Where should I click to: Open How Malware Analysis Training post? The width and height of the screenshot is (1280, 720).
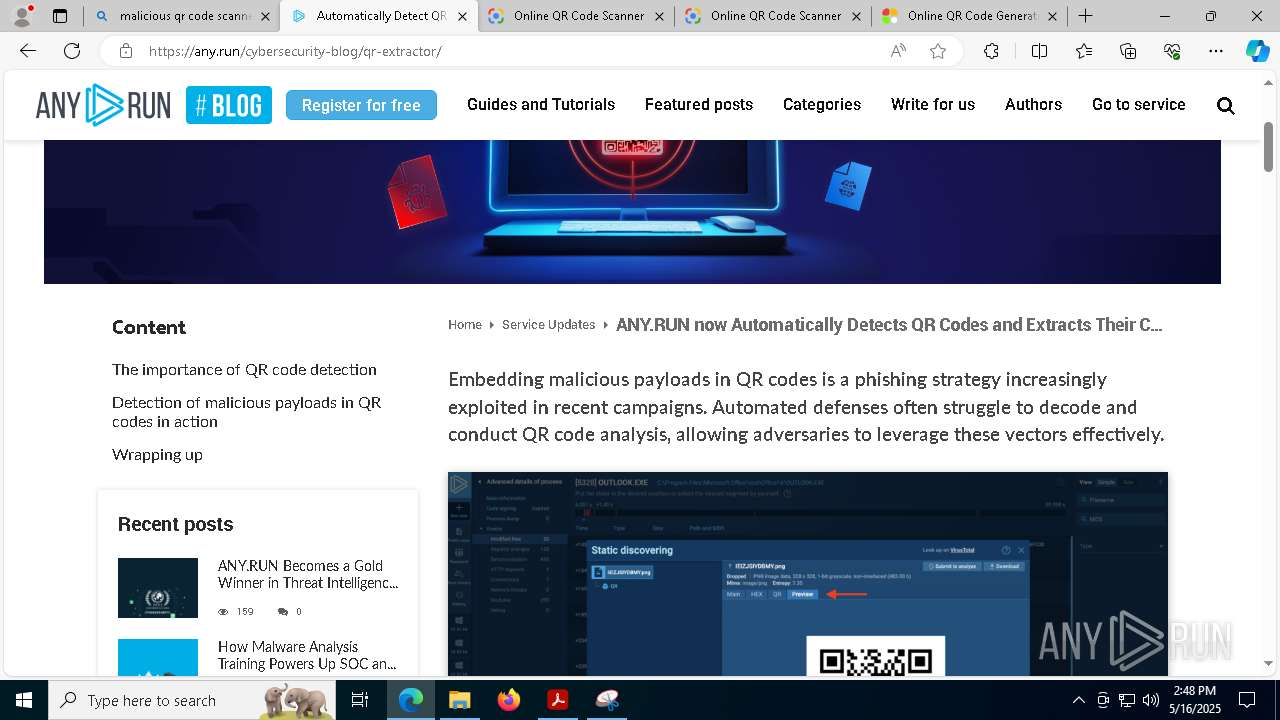coord(307,655)
